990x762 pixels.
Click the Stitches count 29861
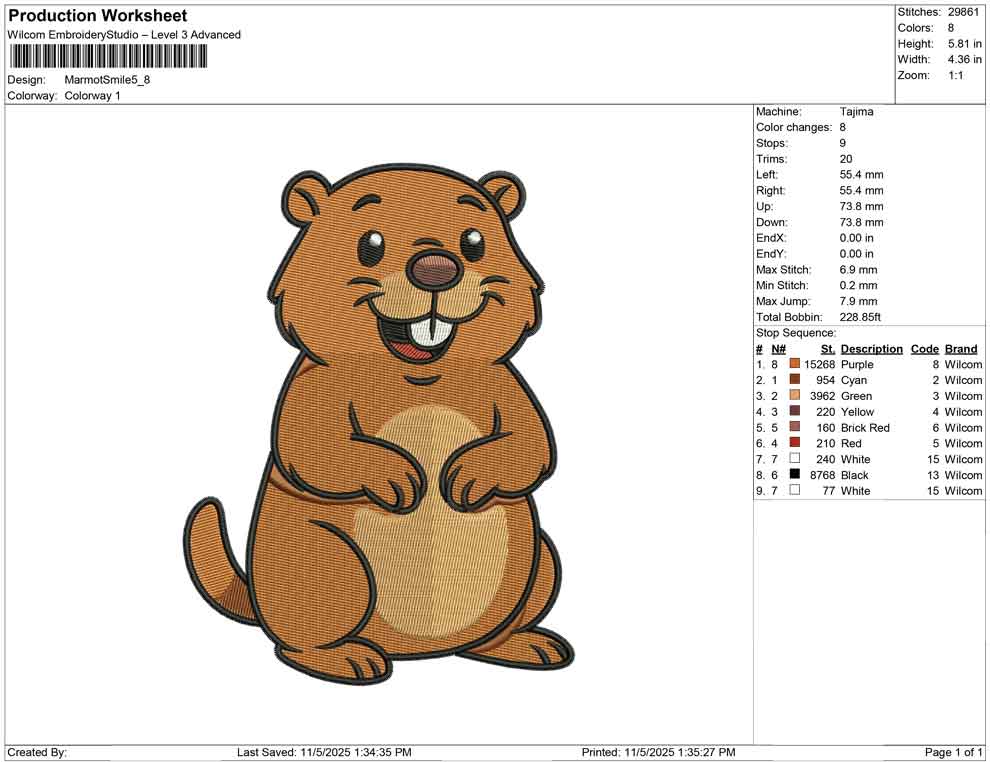click(963, 12)
